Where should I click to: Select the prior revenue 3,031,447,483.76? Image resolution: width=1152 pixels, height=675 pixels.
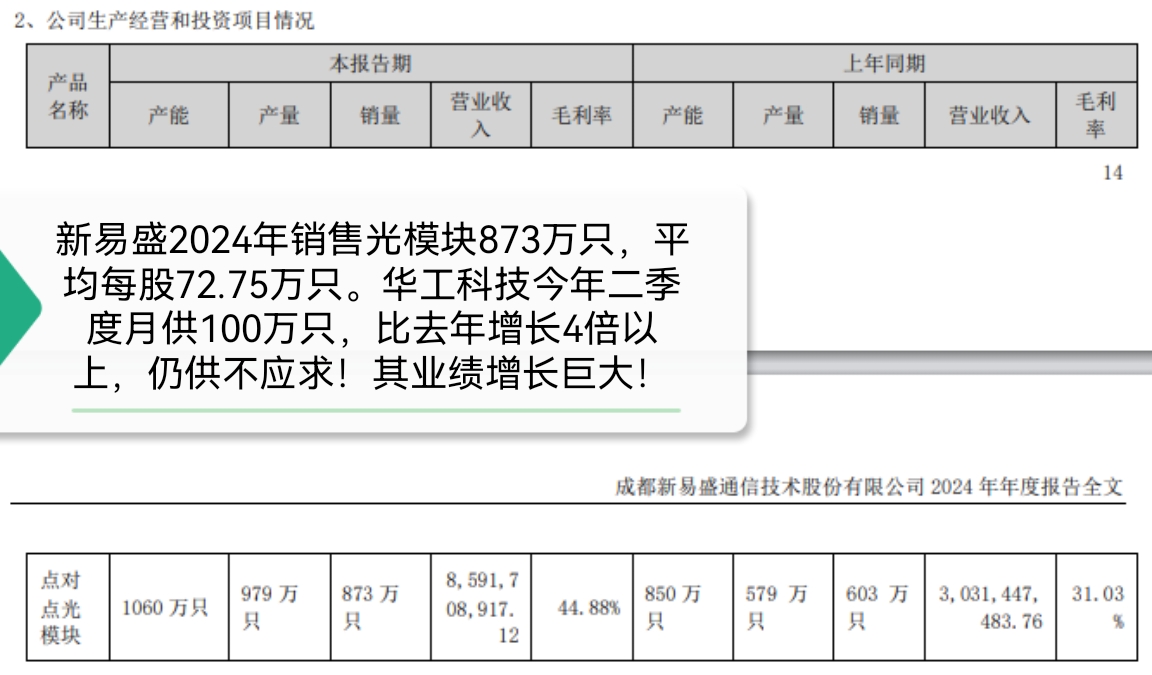[990, 607]
